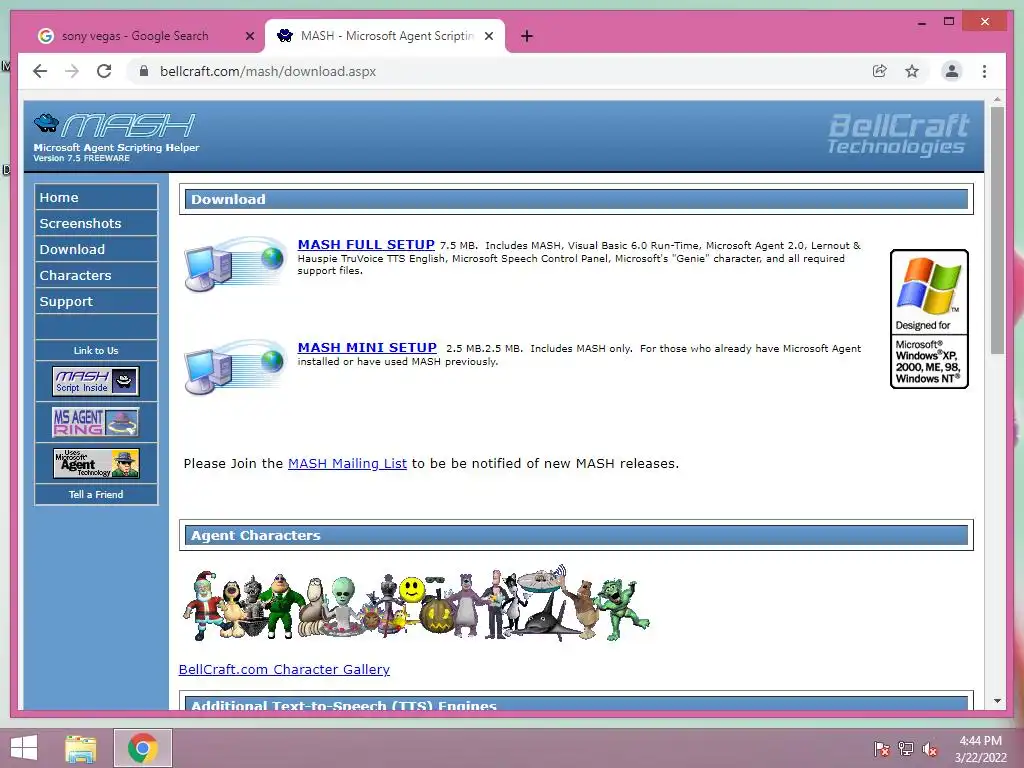Share this page icon in address bar

tap(880, 71)
